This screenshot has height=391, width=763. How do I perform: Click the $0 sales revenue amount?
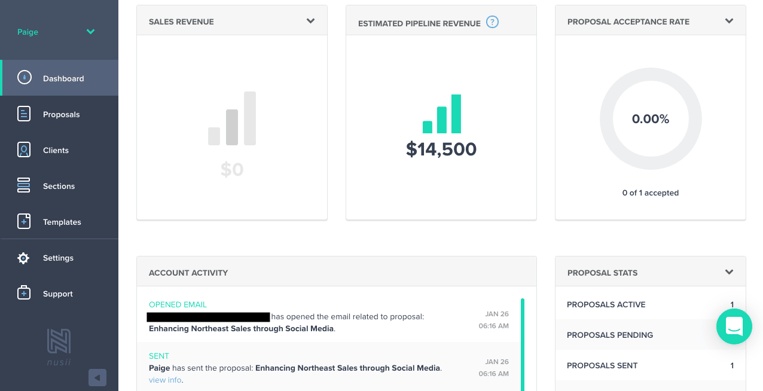pyautogui.click(x=232, y=169)
